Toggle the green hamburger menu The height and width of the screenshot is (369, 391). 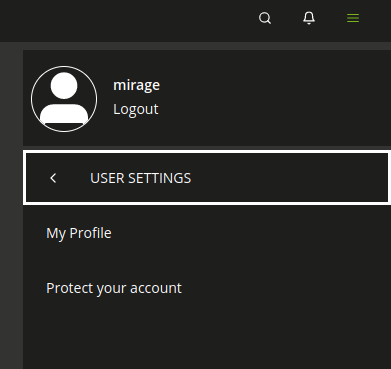(353, 18)
